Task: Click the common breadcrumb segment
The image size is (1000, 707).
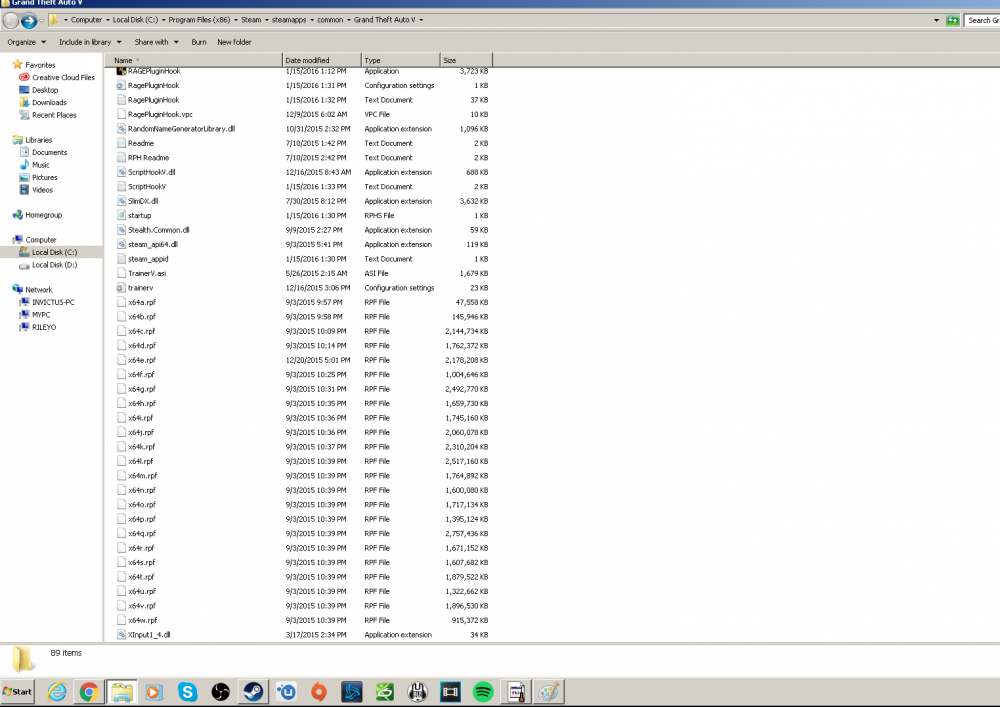Action: click(330, 20)
